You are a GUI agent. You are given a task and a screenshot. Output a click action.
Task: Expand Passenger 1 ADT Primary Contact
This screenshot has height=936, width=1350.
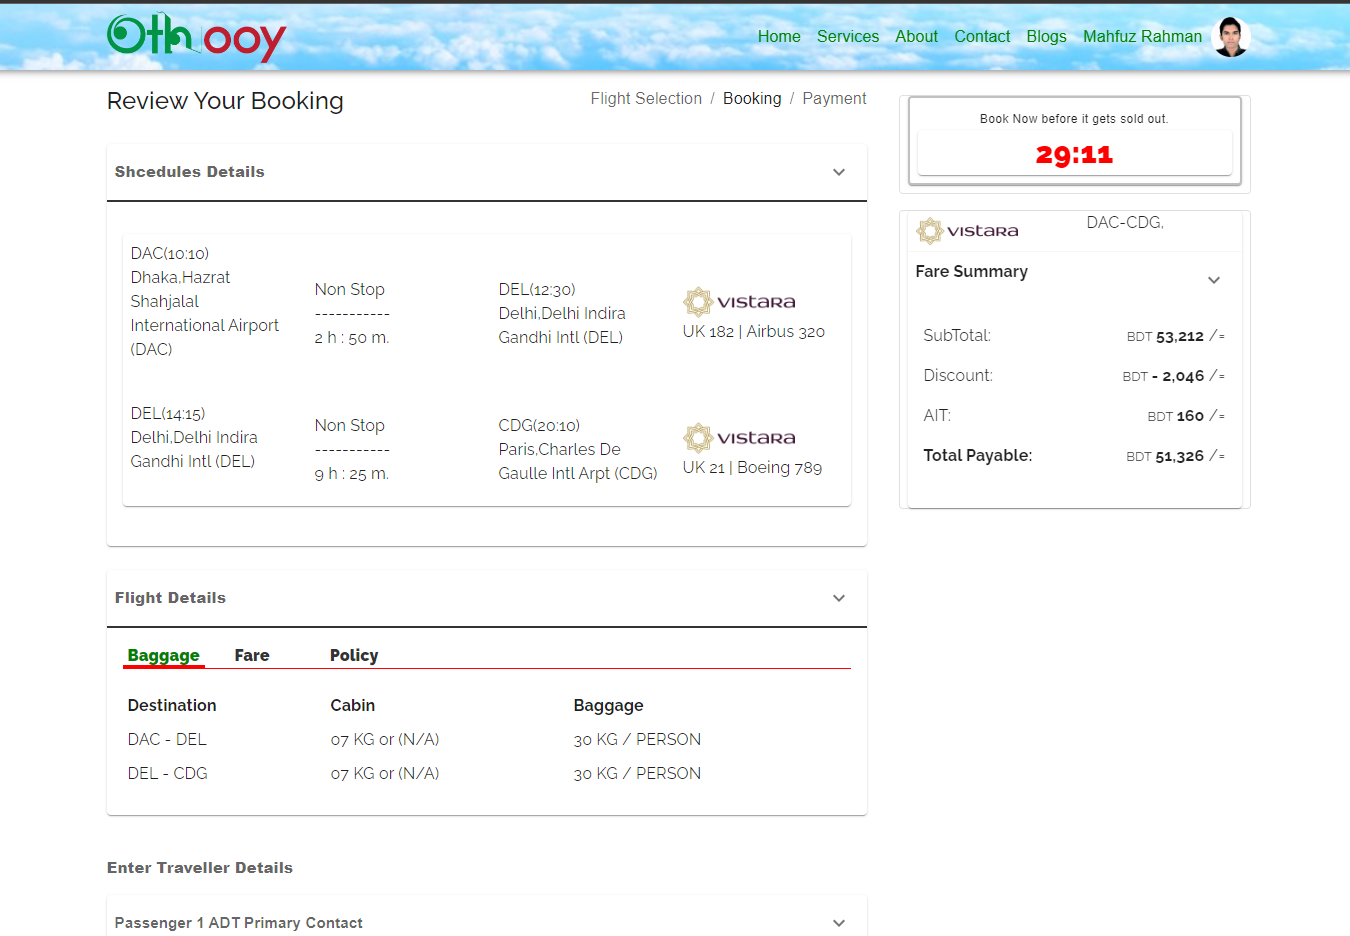[838, 923]
